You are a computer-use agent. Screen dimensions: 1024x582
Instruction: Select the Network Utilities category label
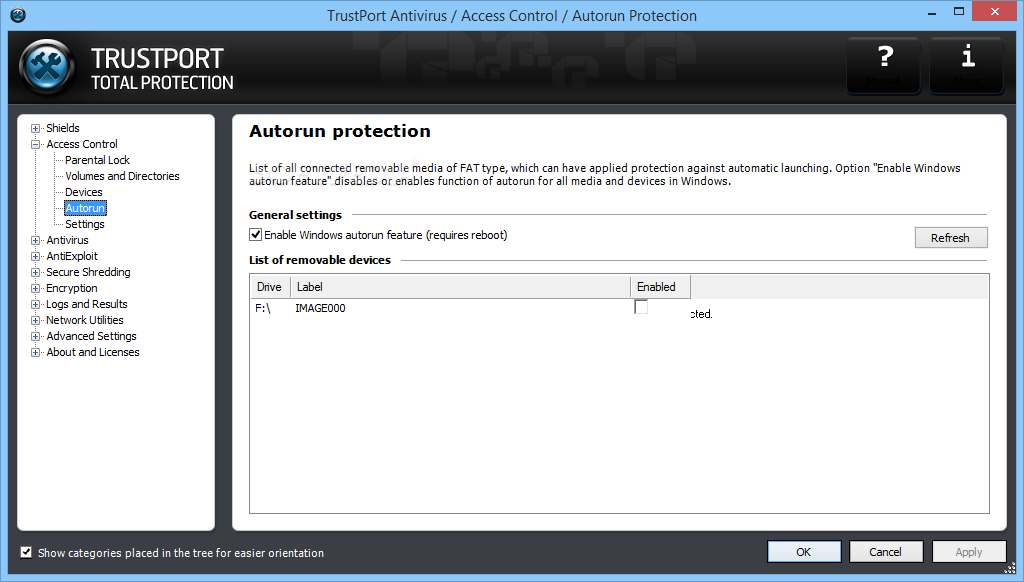[85, 320]
